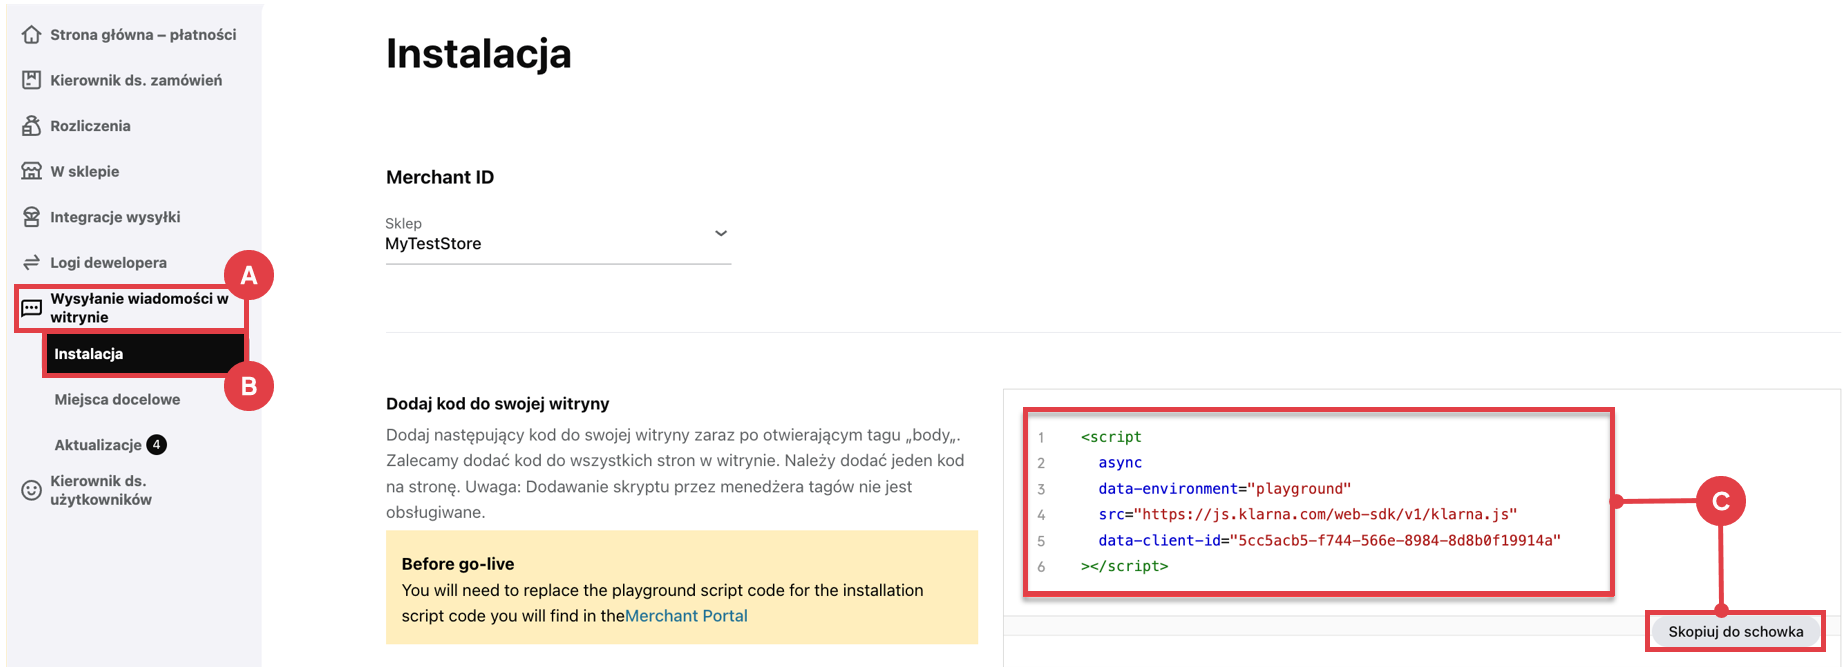Open the Miejsca docelowe submenu item
The height and width of the screenshot is (667, 1848).
pos(117,399)
